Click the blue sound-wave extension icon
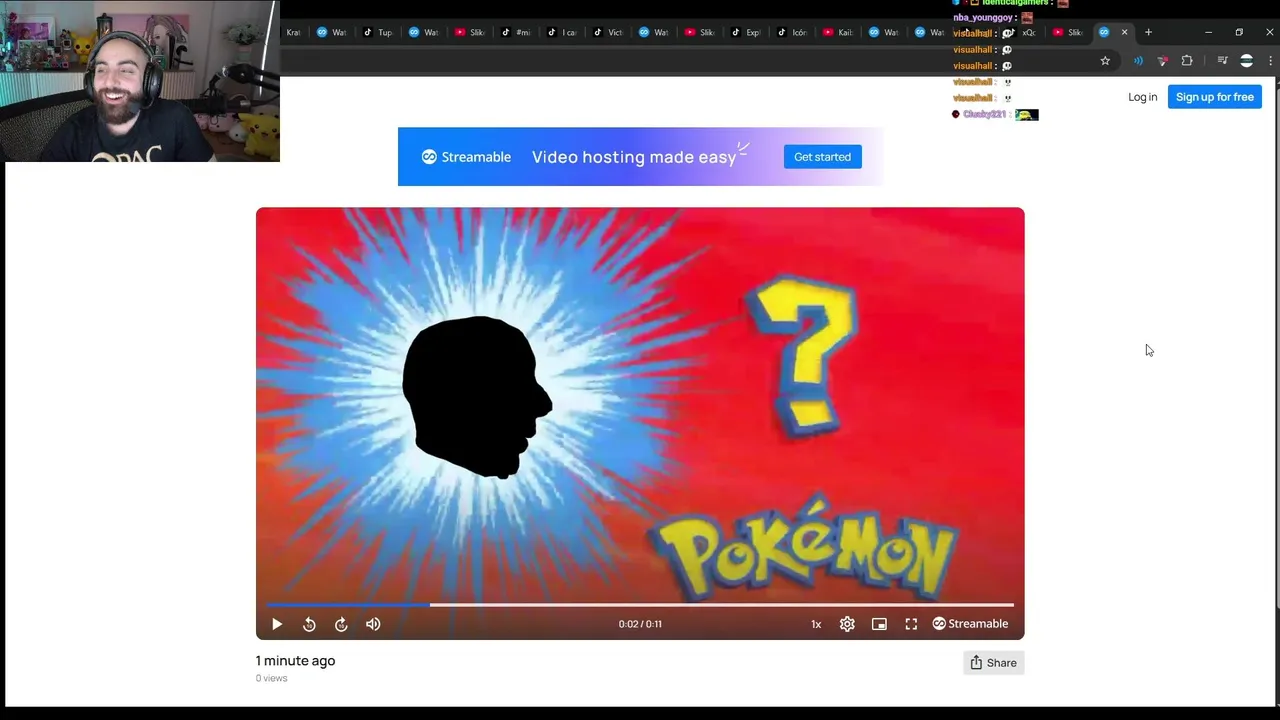This screenshot has height=720, width=1280. [1138, 61]
